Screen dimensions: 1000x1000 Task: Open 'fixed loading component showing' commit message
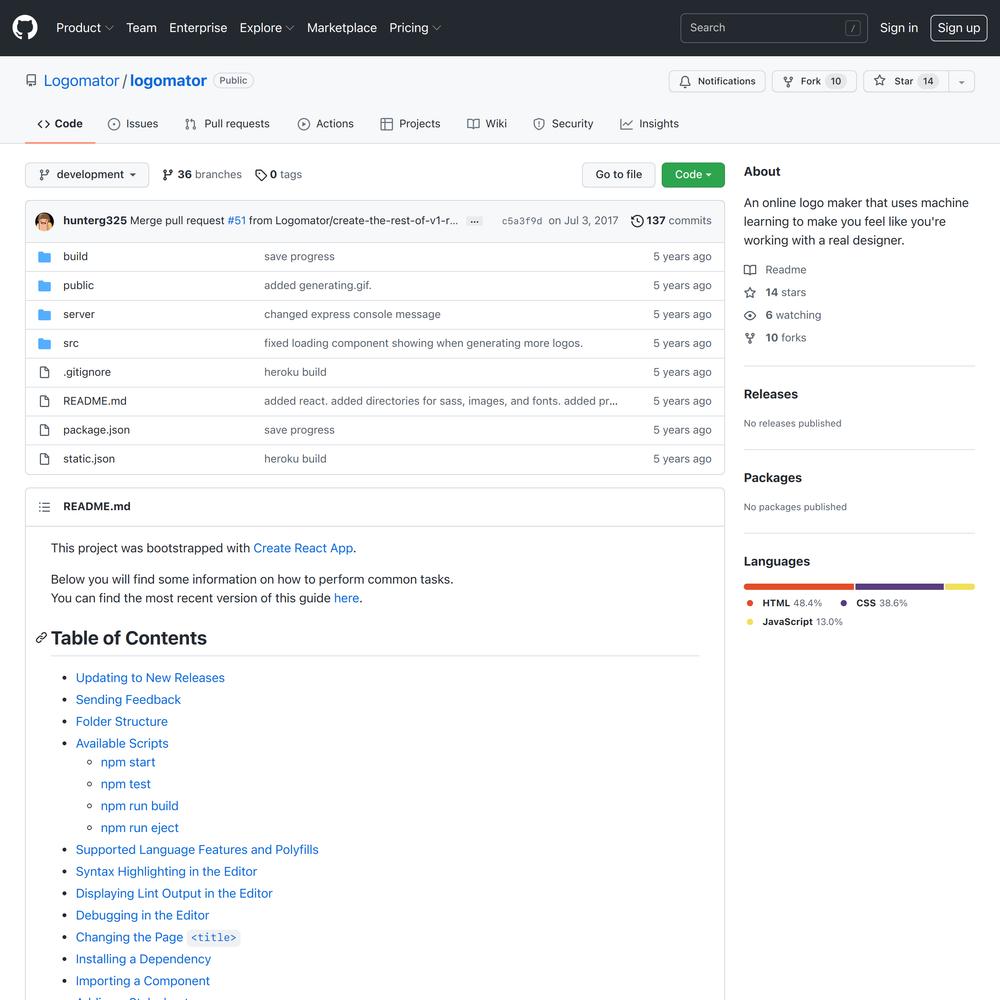(423, 343)
